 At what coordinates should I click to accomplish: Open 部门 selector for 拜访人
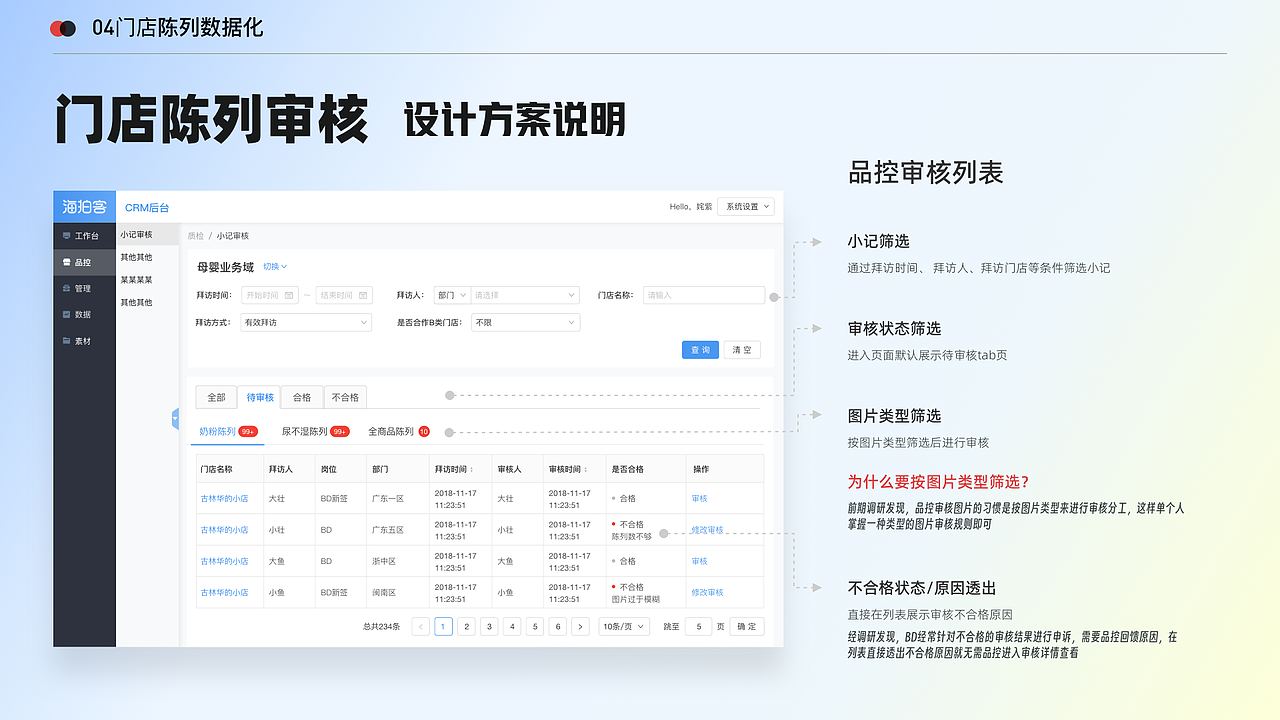[451, 295]
